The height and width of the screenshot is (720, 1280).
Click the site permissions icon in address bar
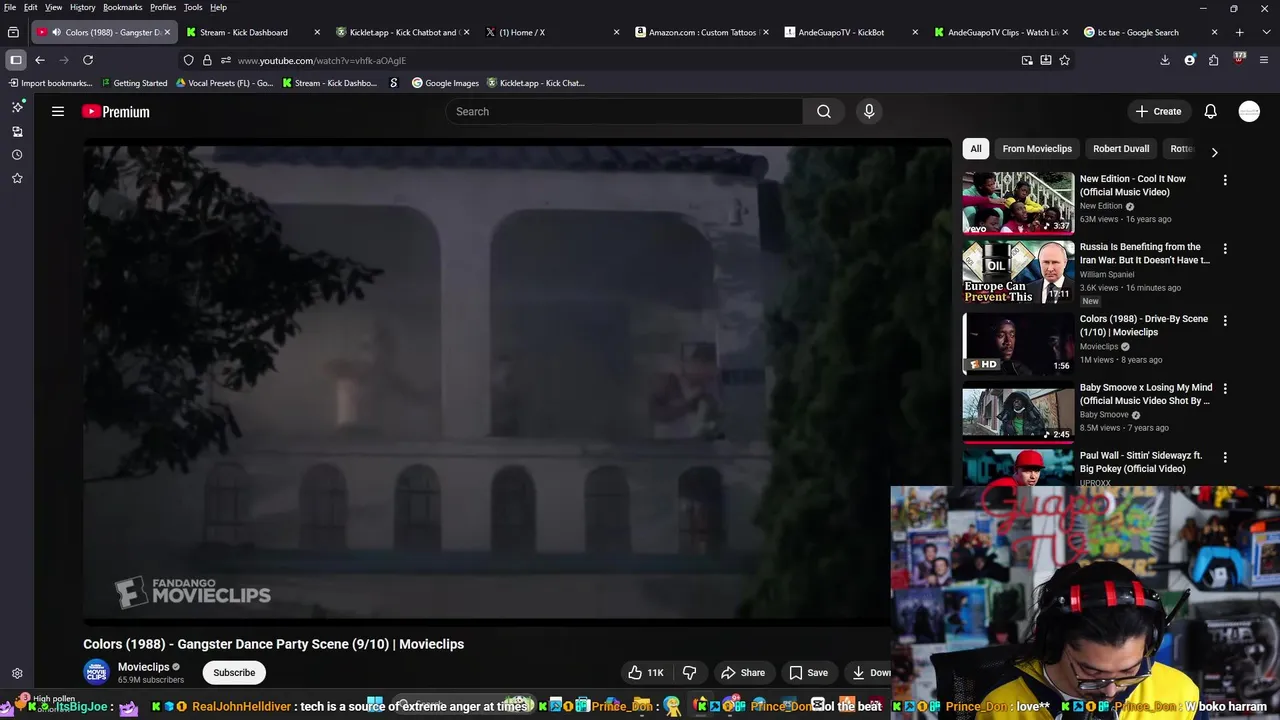point(225,60)
